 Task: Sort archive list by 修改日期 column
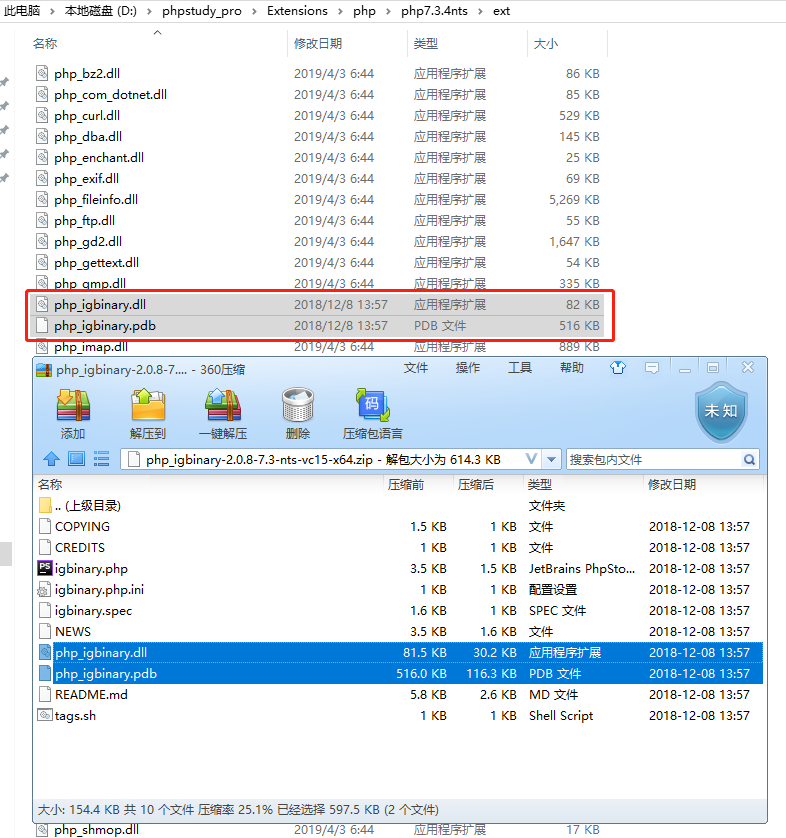click(672, 484)
